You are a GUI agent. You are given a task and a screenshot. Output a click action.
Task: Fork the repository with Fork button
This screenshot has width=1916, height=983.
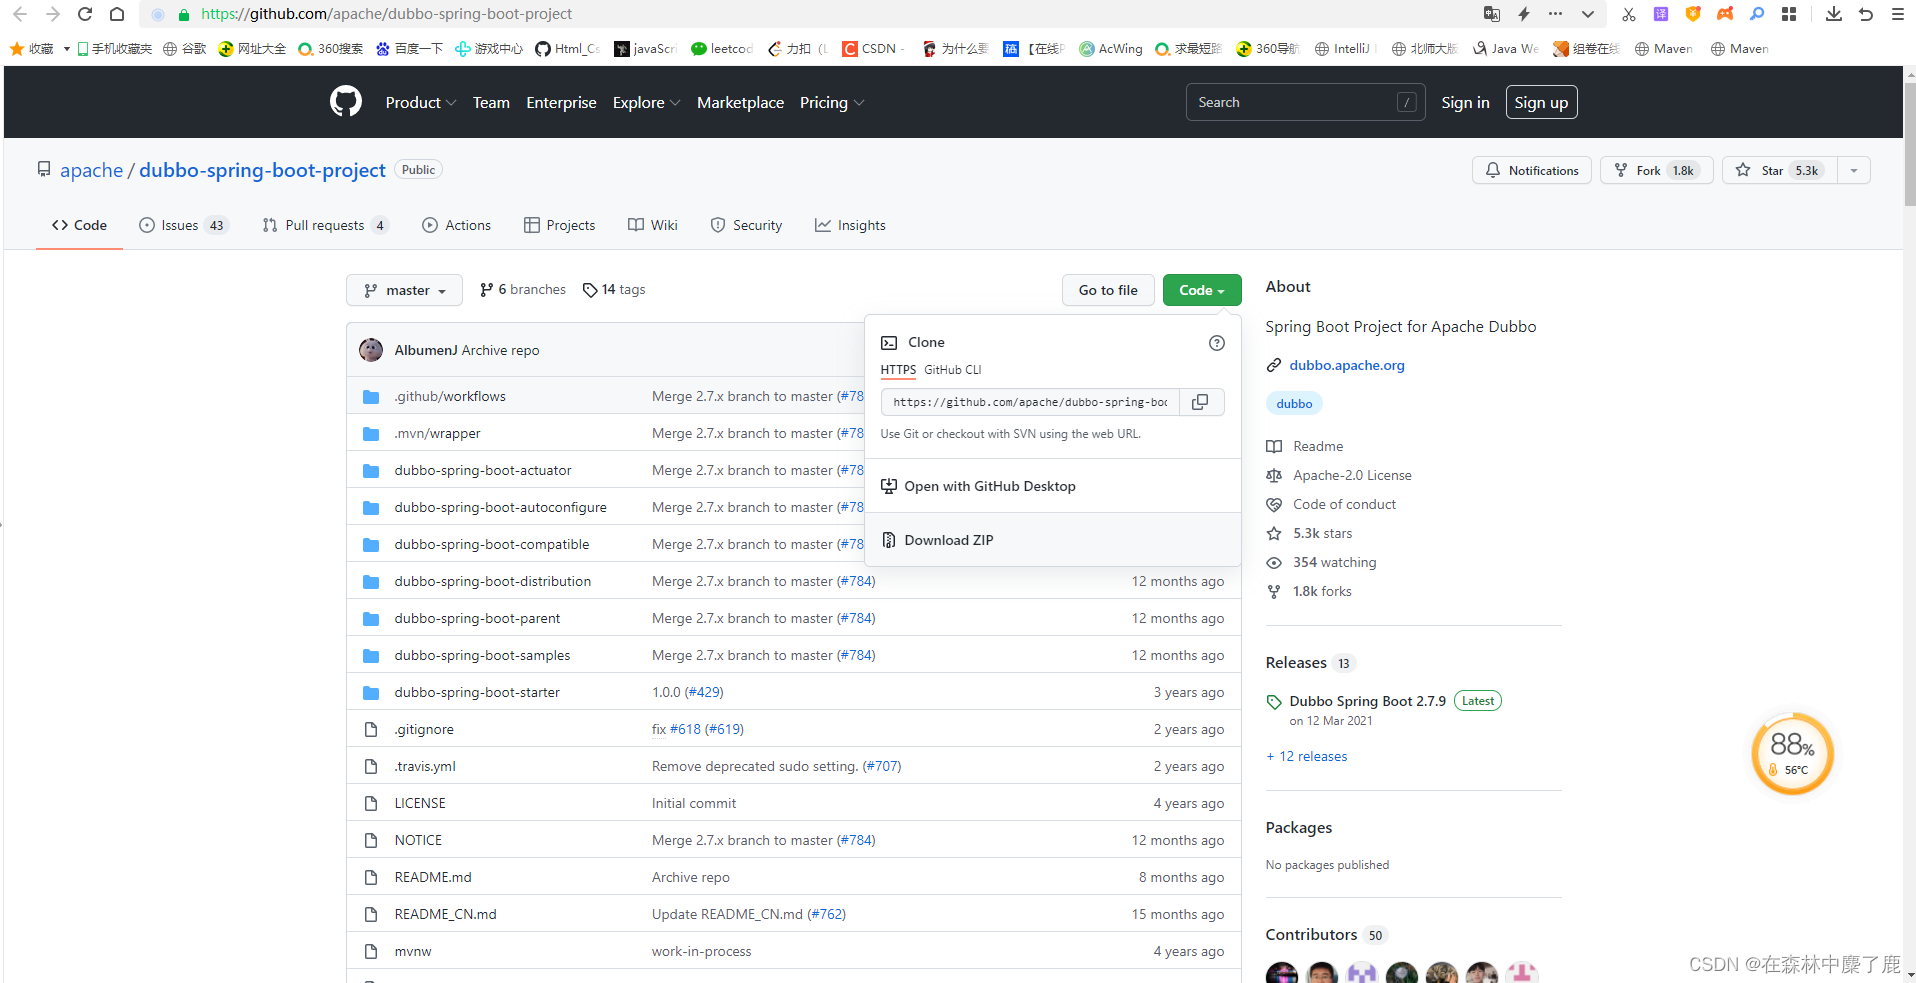click(1656, 171)
